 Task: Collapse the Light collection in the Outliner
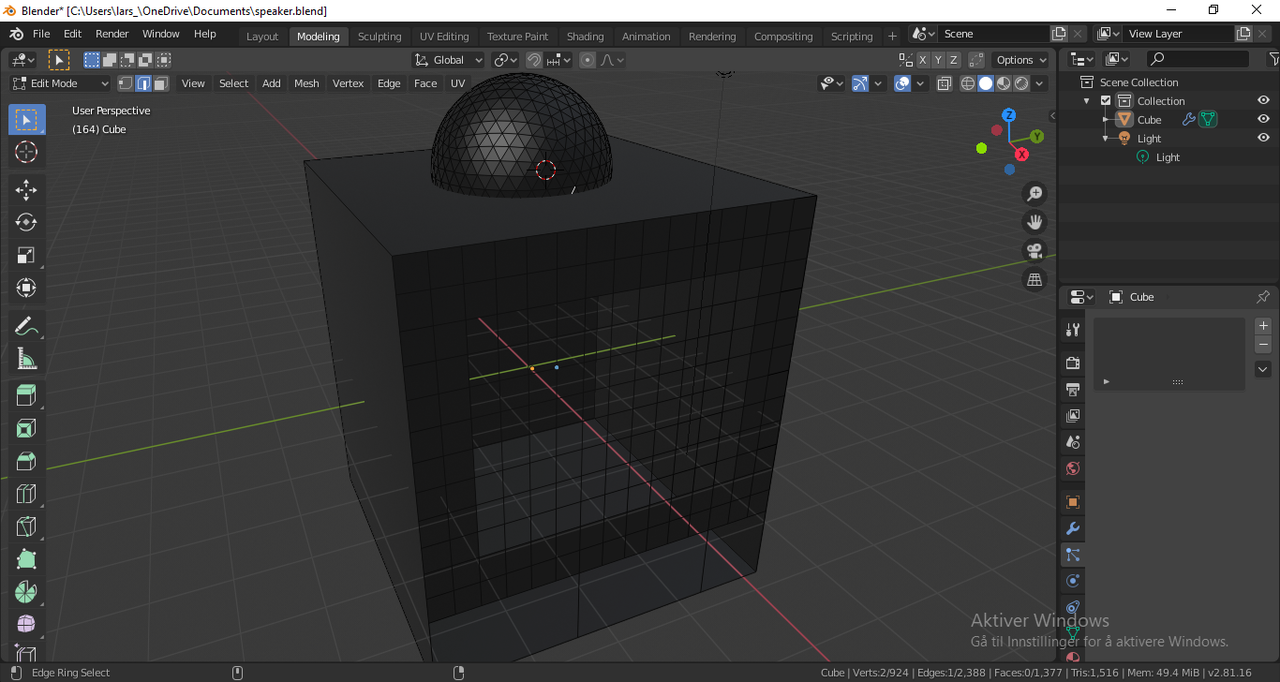(x=1107, y=138)
